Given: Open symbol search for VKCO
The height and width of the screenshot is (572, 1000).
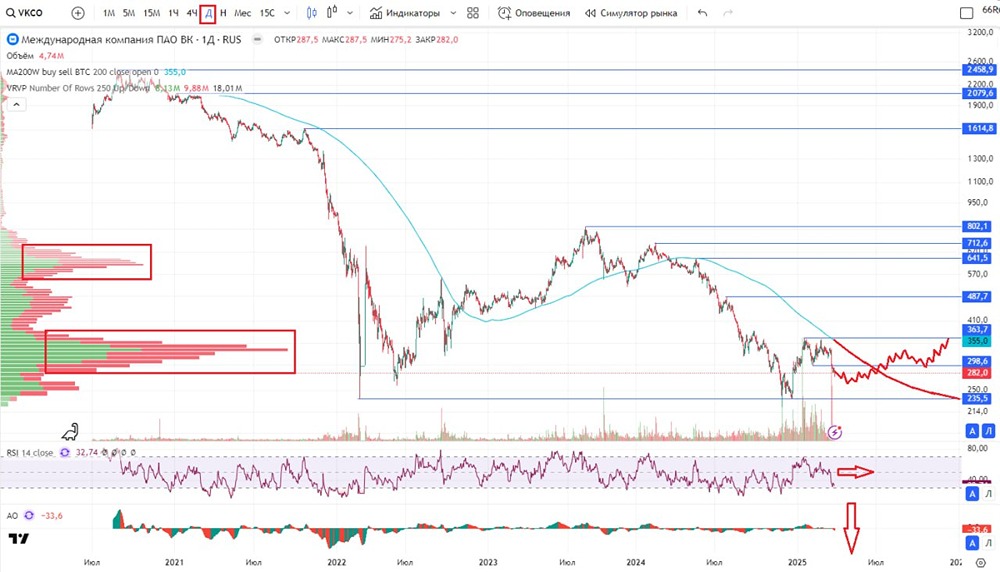Looking at the screenshot, I should tap(24, 13).
